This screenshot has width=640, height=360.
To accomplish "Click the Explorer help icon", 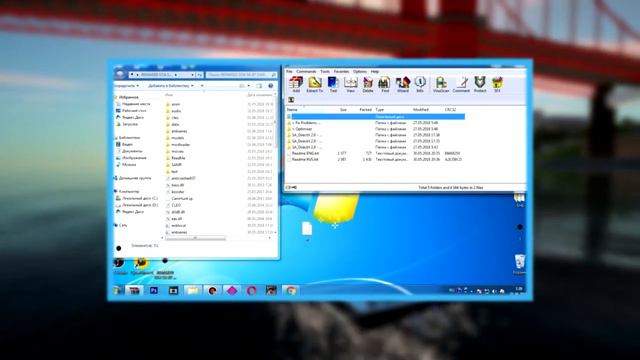I will coord(270,86).
